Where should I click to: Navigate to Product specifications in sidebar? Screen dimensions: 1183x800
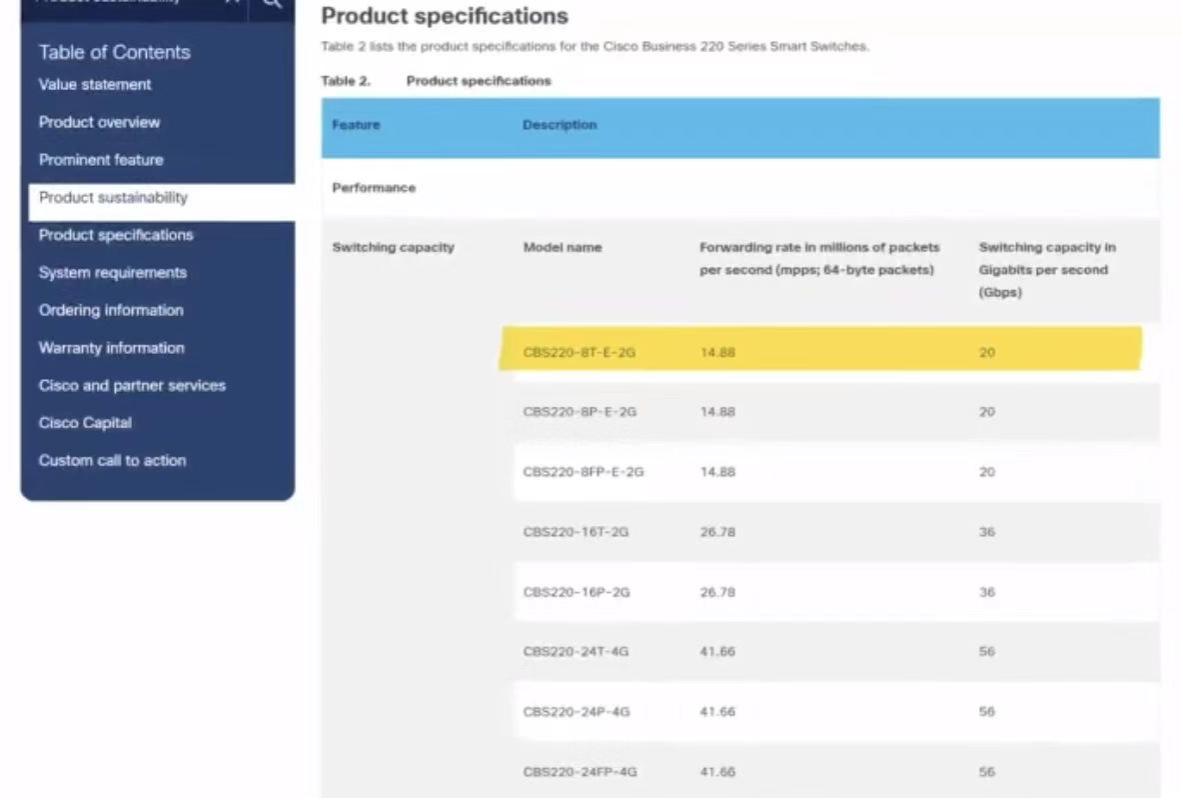click(116, 235)
